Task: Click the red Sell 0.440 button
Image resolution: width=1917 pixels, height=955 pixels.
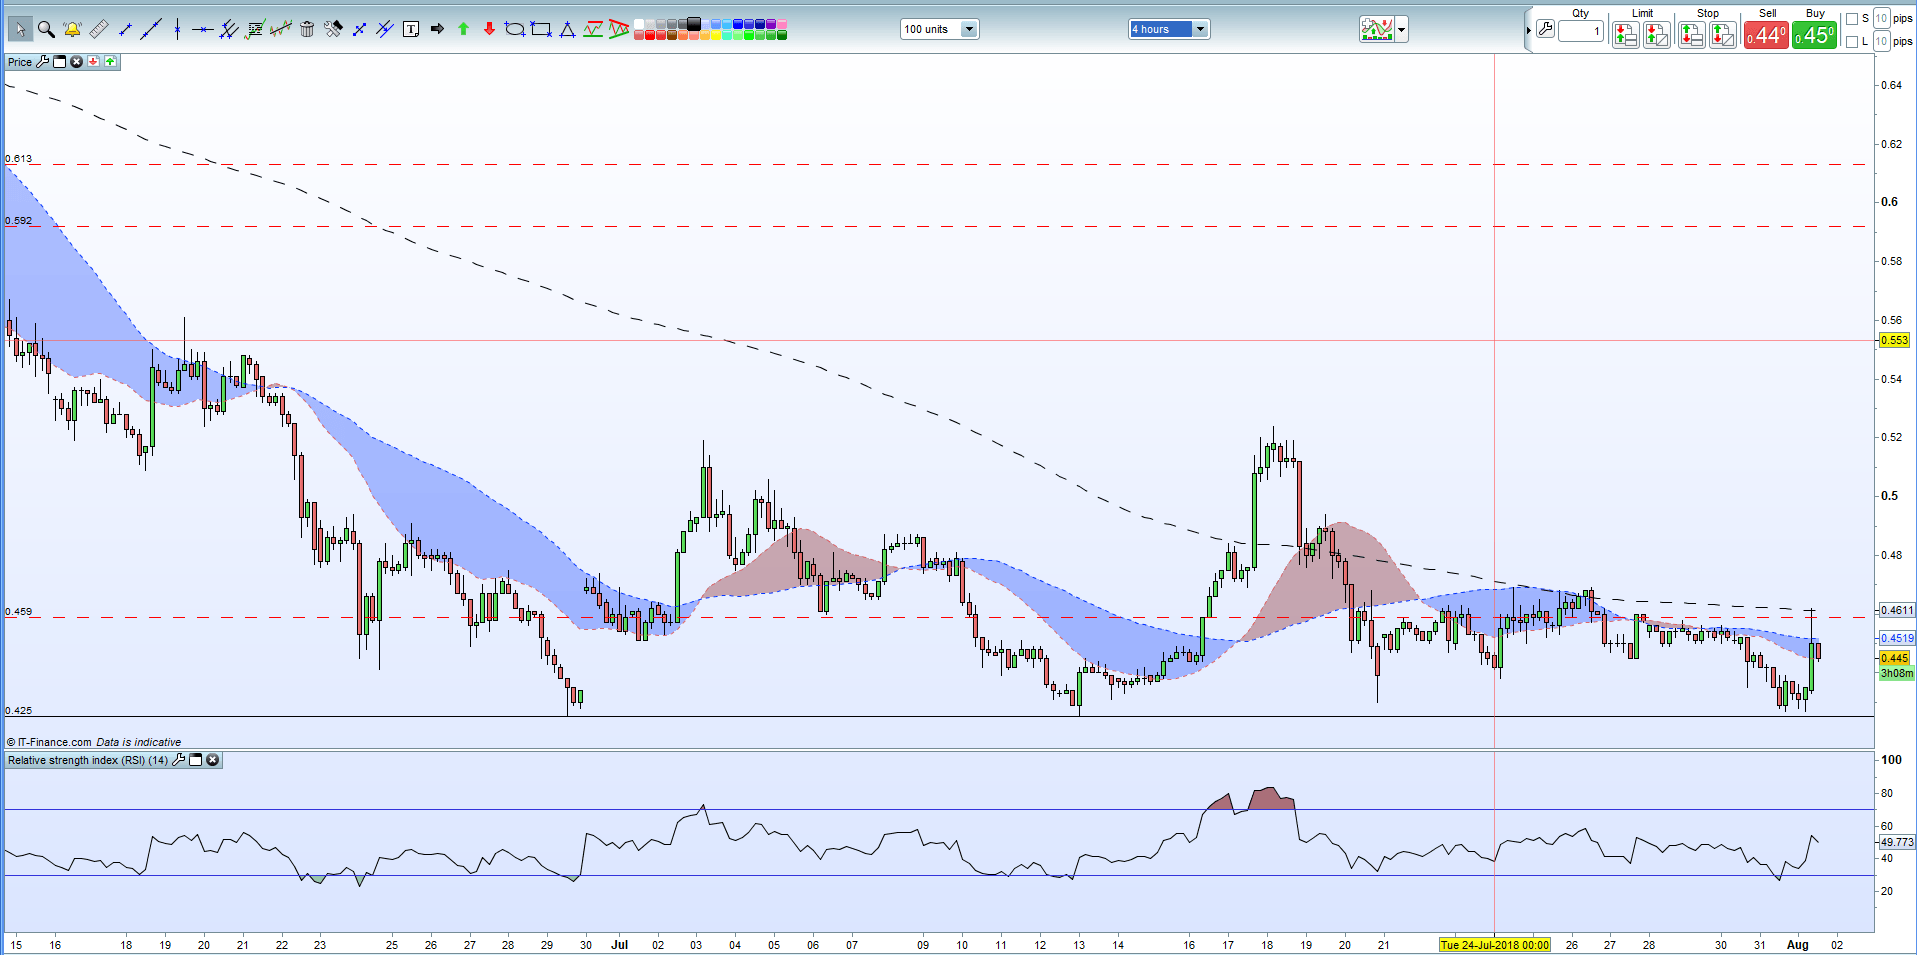Action: tap(1766, 35)
